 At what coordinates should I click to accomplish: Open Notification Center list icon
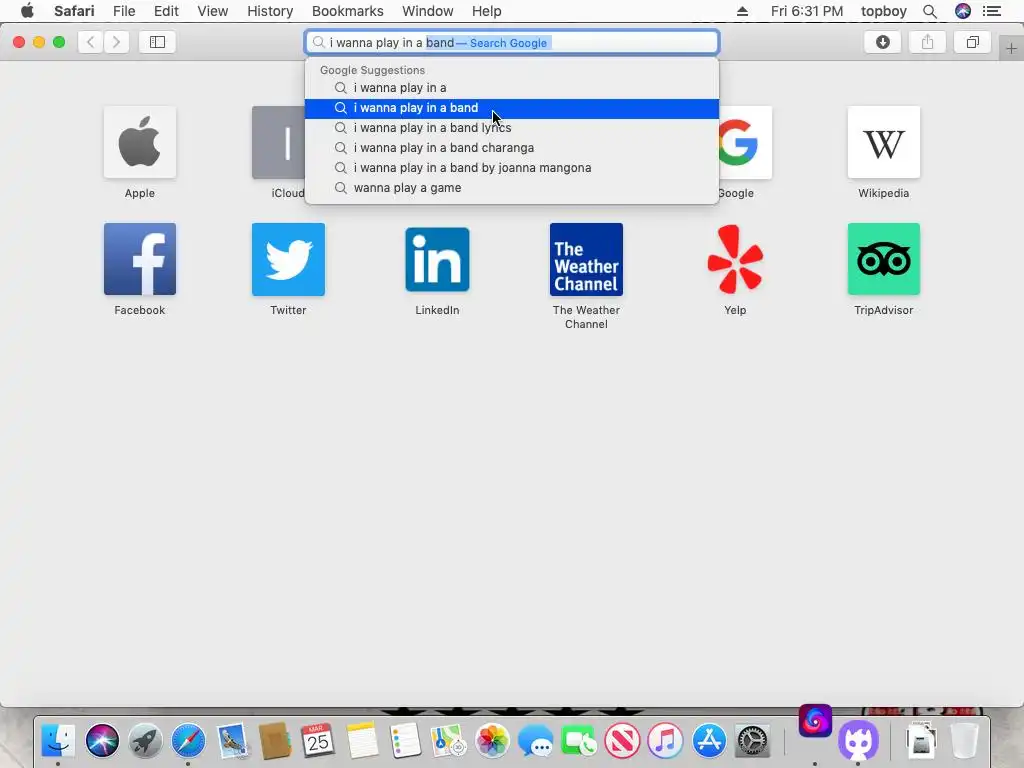[x=992, y=11]
